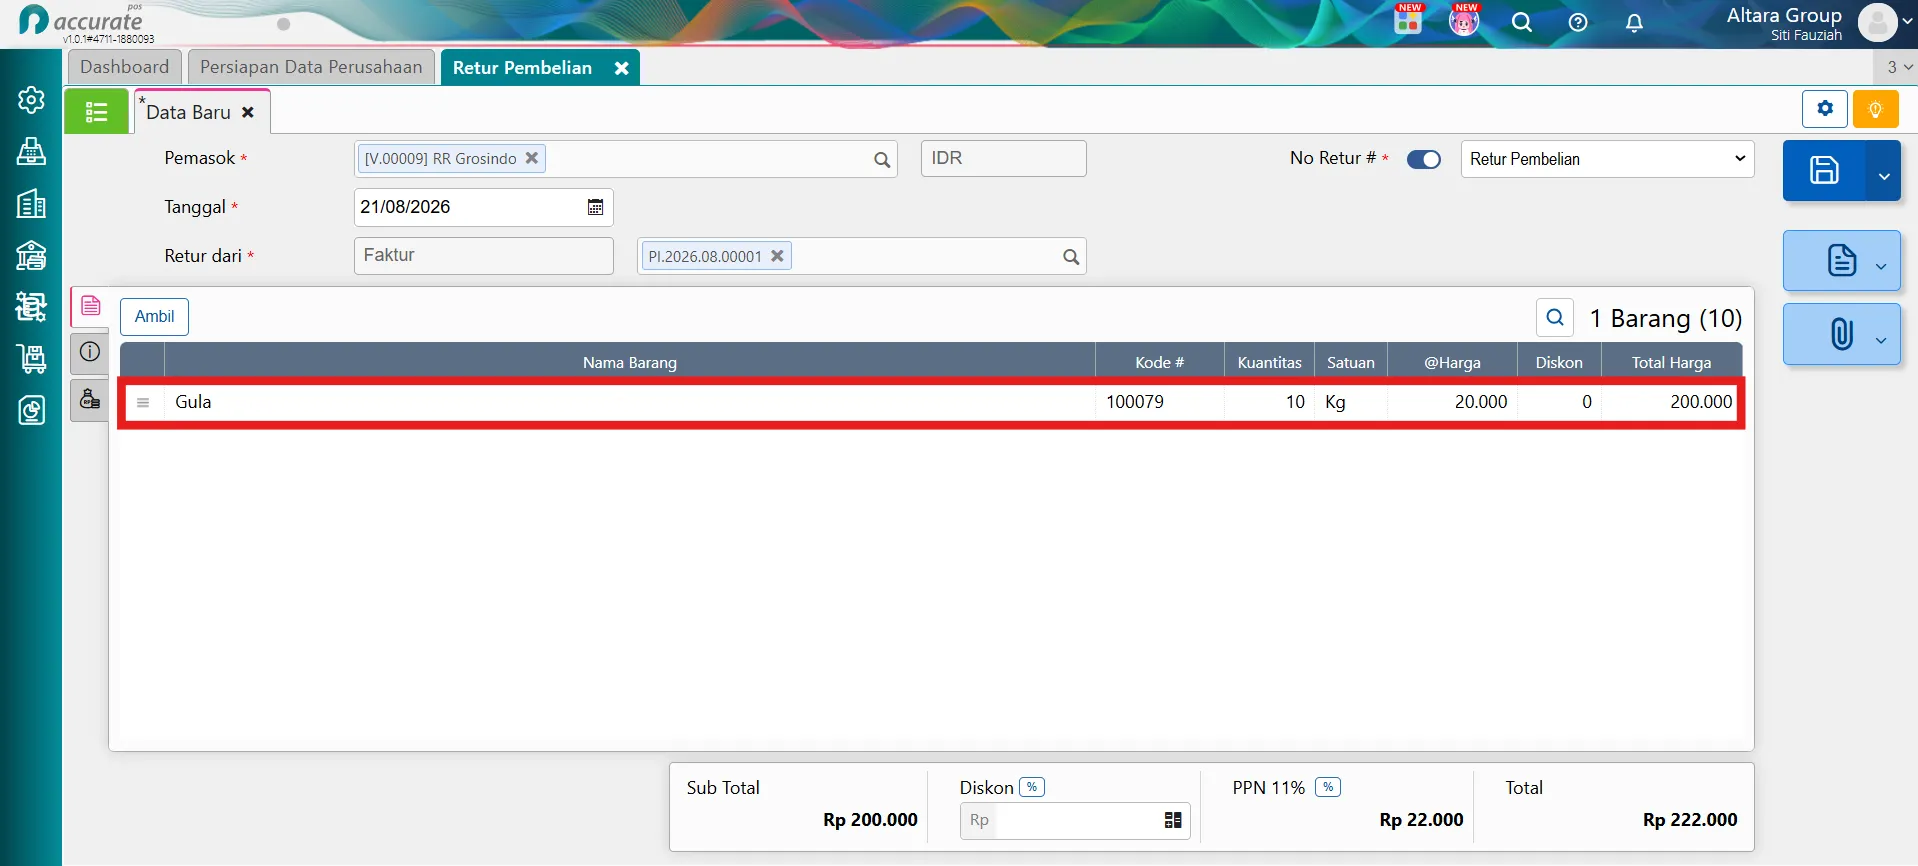1918x866 pixels.
Task: Expand the user account chevron
Action: pyautogui.click(x=1907, y=24)
